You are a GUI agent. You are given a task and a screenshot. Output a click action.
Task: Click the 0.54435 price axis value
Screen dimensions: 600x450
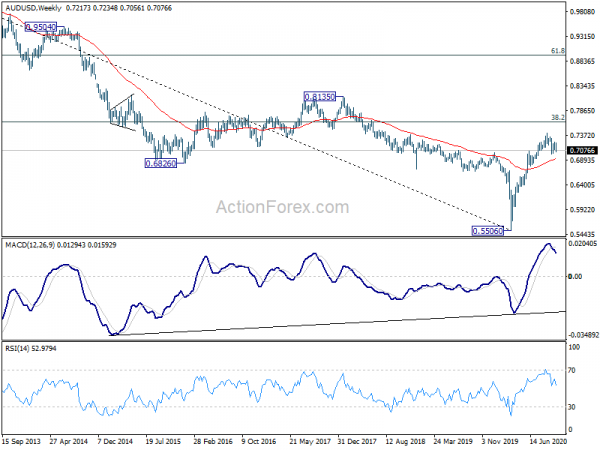[582, 234]
